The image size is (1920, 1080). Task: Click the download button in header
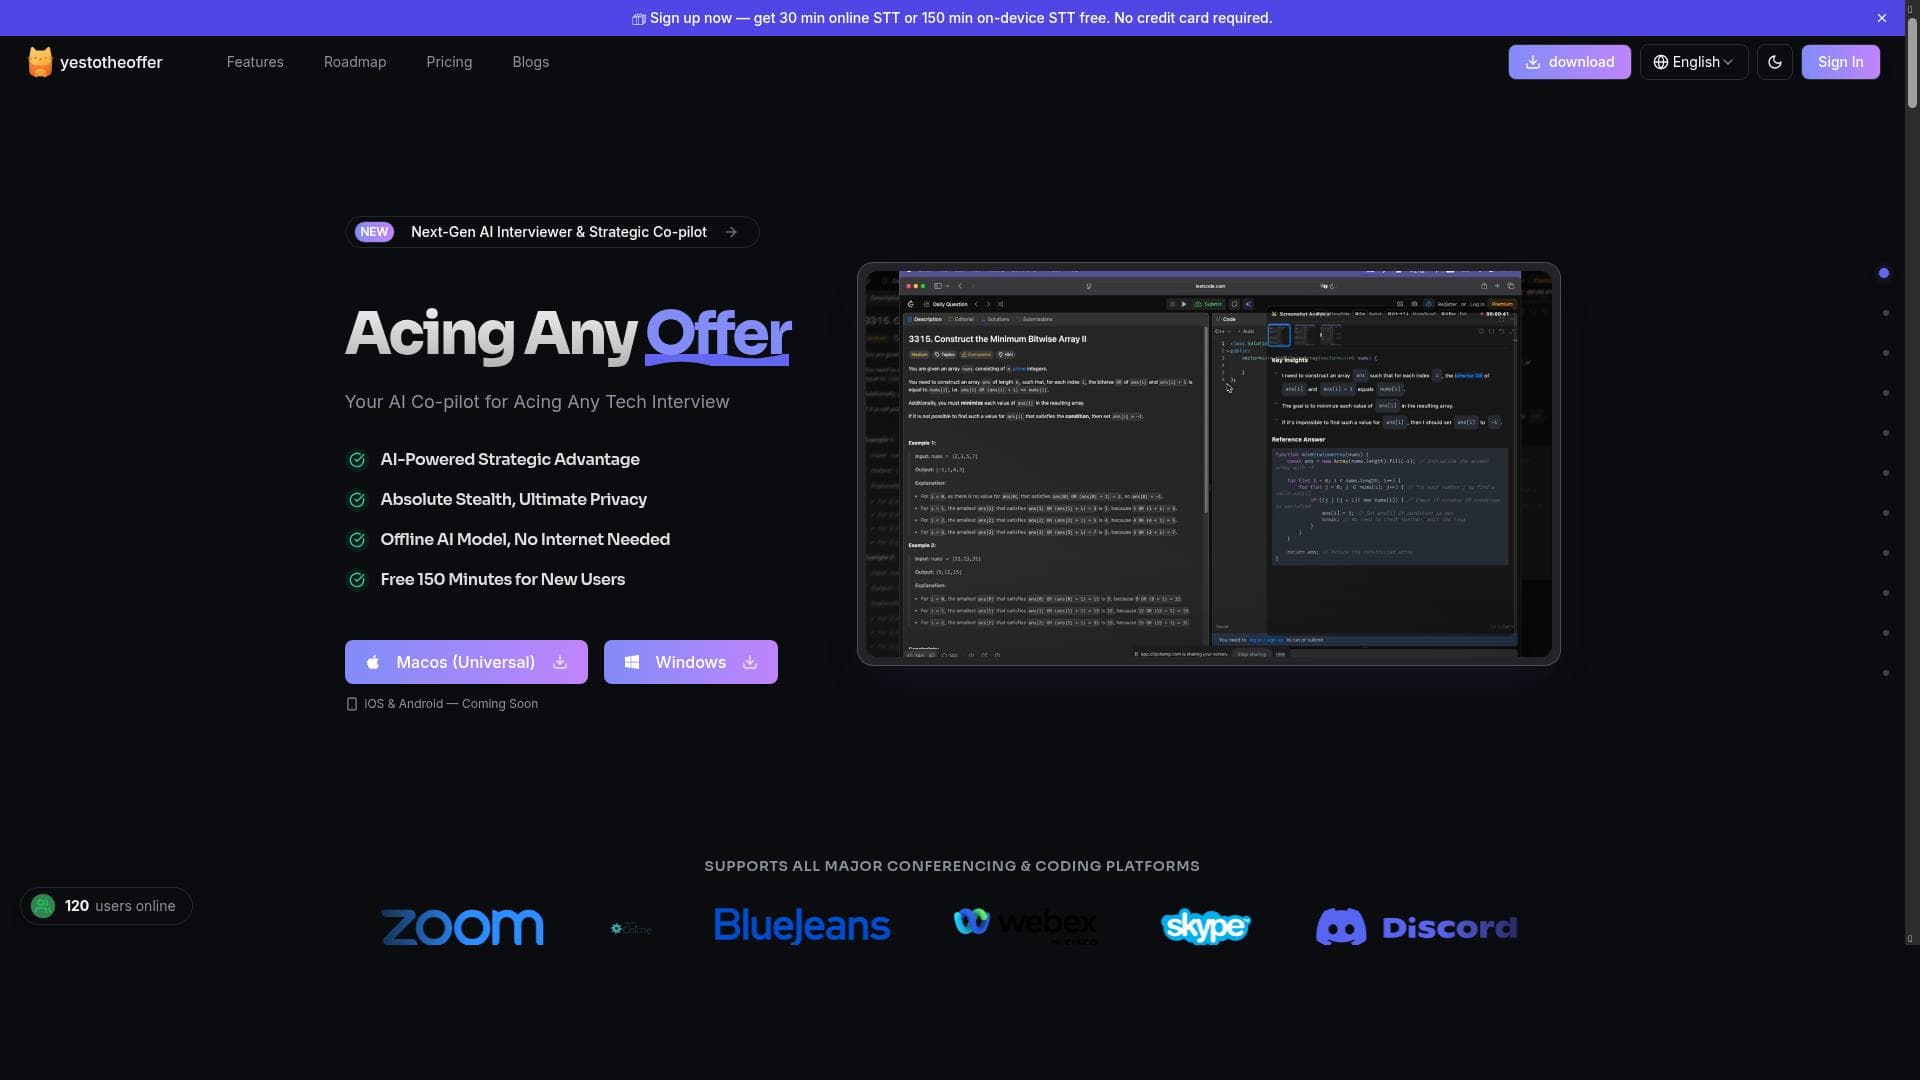1569,62
